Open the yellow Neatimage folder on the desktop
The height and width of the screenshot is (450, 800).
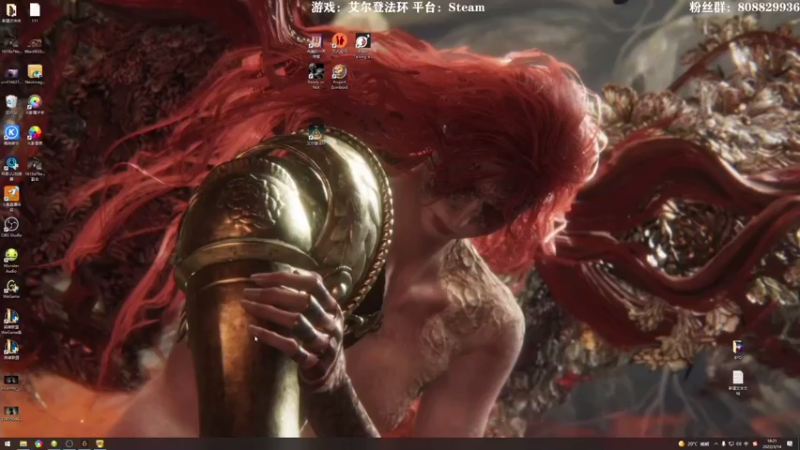(x=35, y=73)
